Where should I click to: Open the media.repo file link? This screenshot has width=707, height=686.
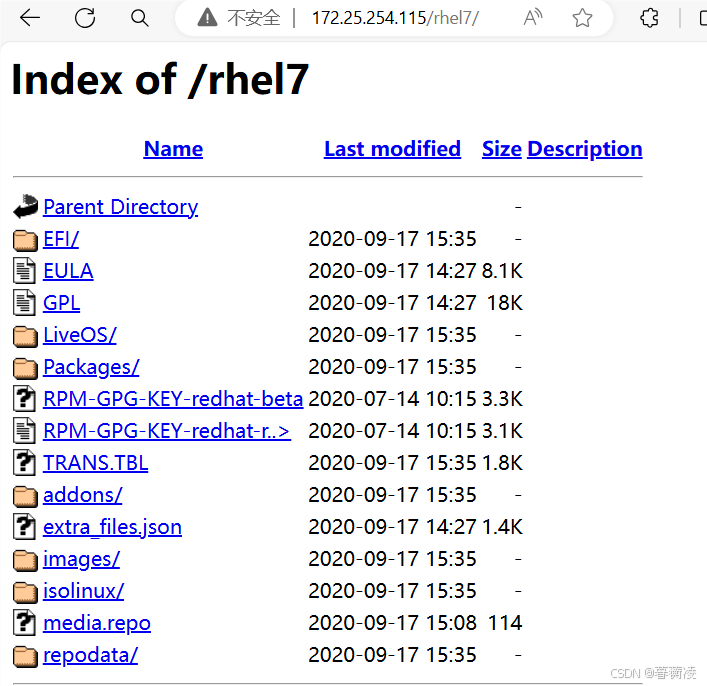[x=97, y=623]
